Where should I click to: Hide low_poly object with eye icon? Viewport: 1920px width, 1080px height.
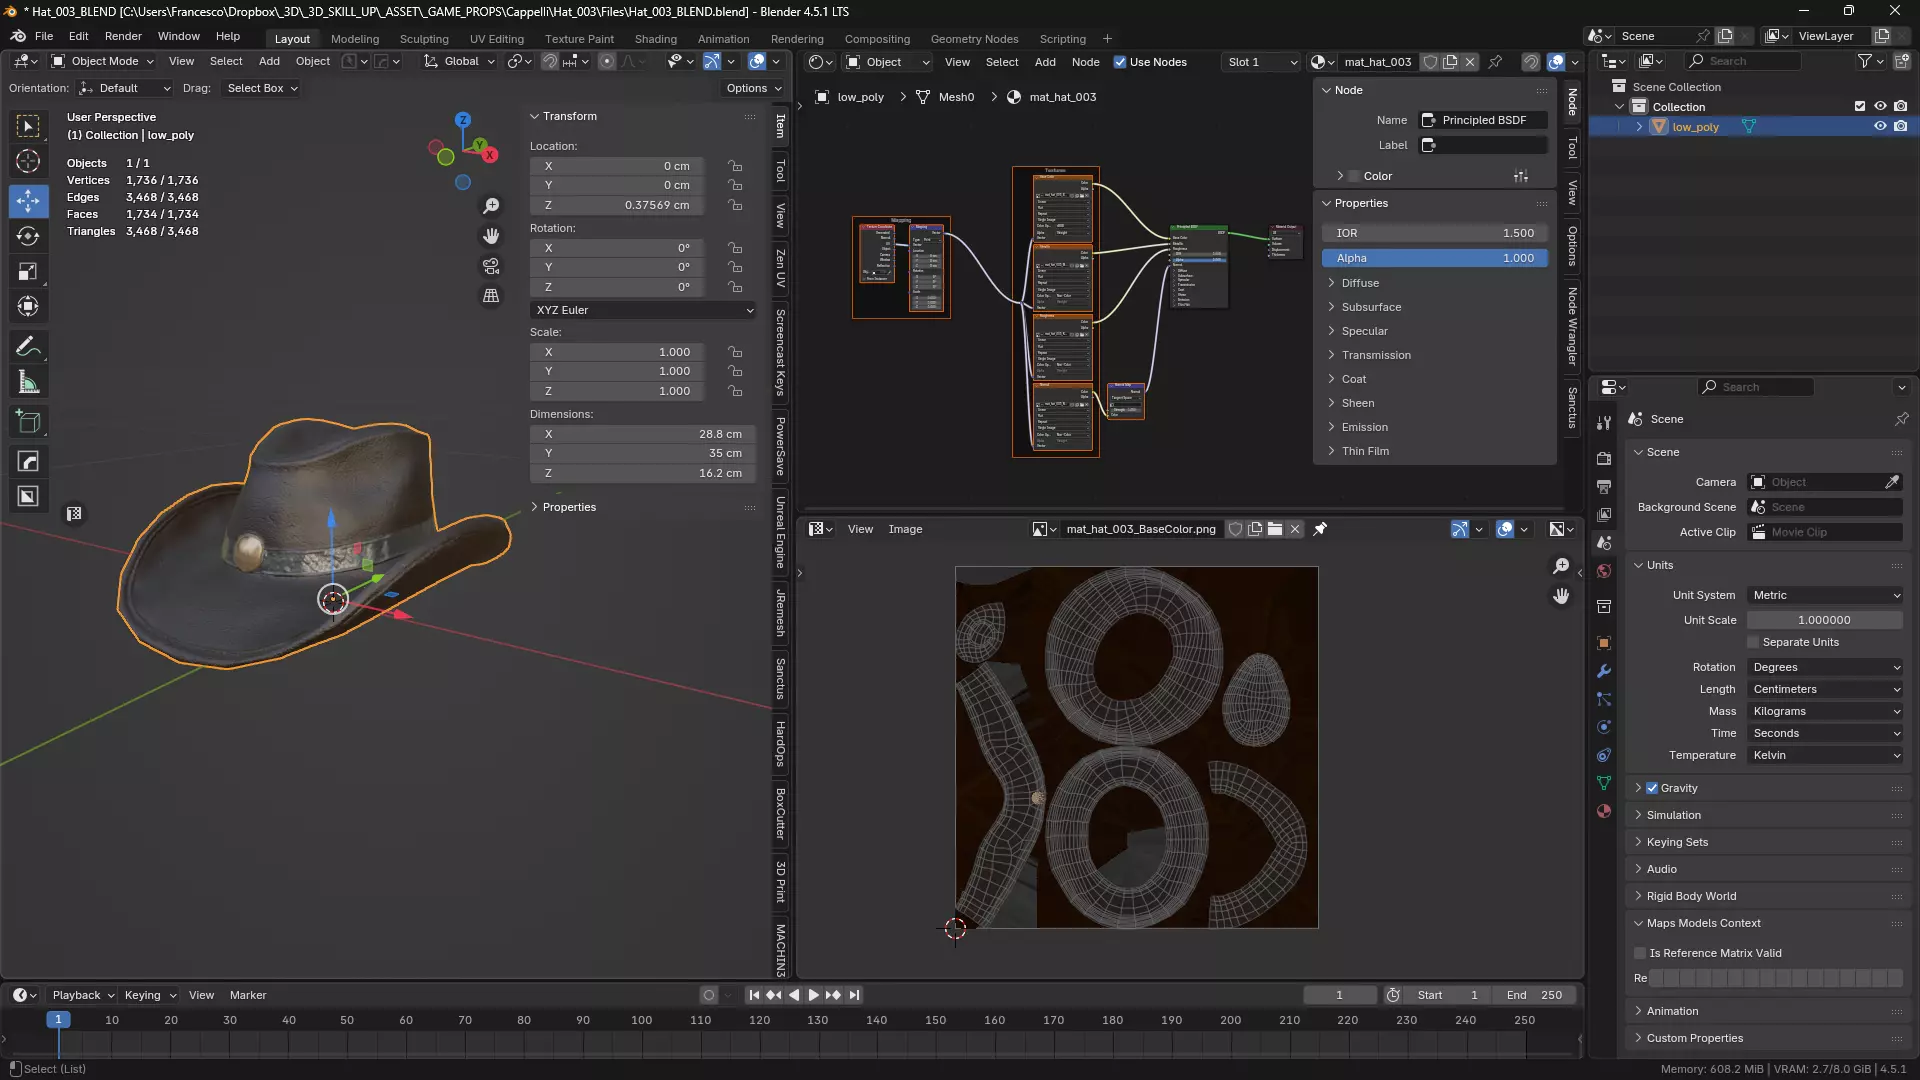coord(1880,127)
